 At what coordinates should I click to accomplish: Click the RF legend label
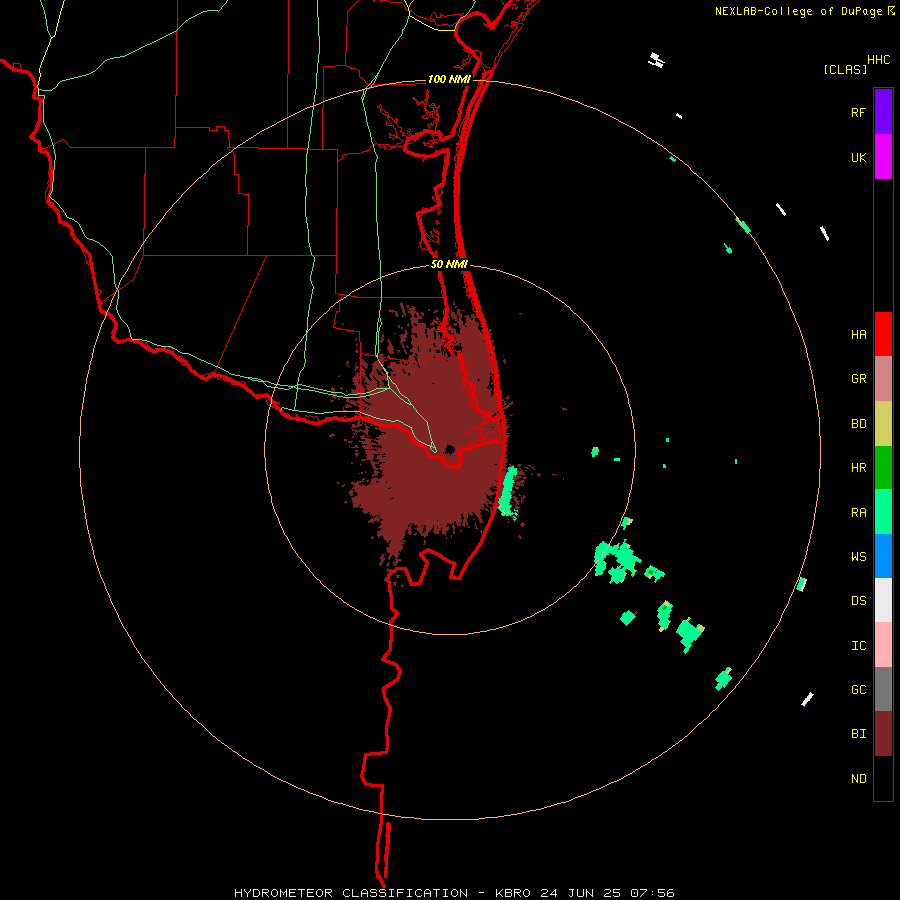click(858, 112)
